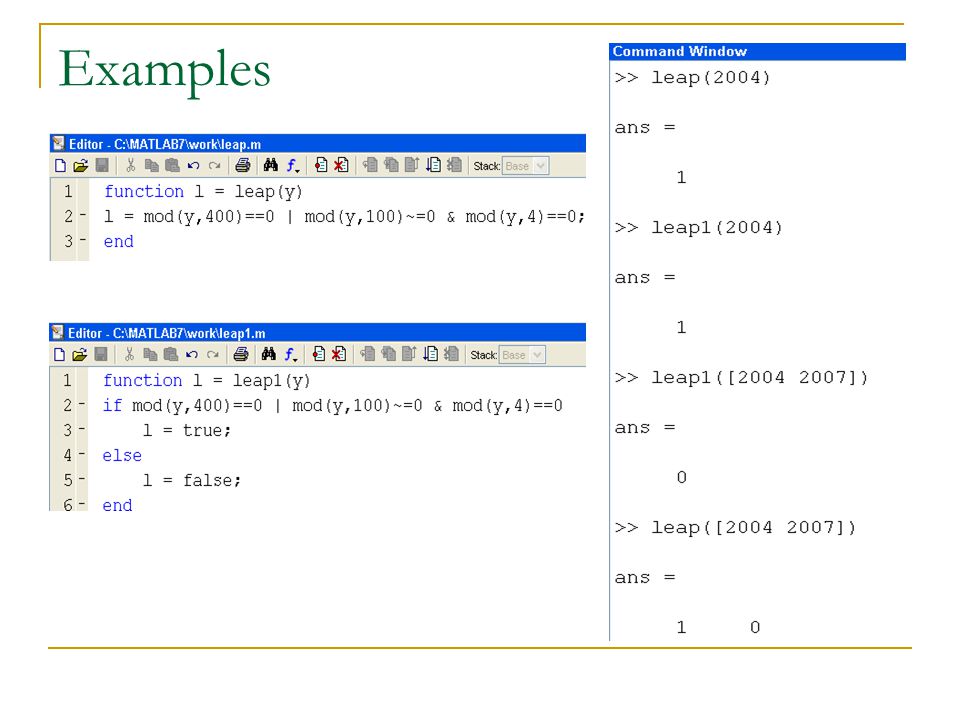960x720 pixels.
Task: Click 'Examples' slide heading
Action: [x=165, y=70]
